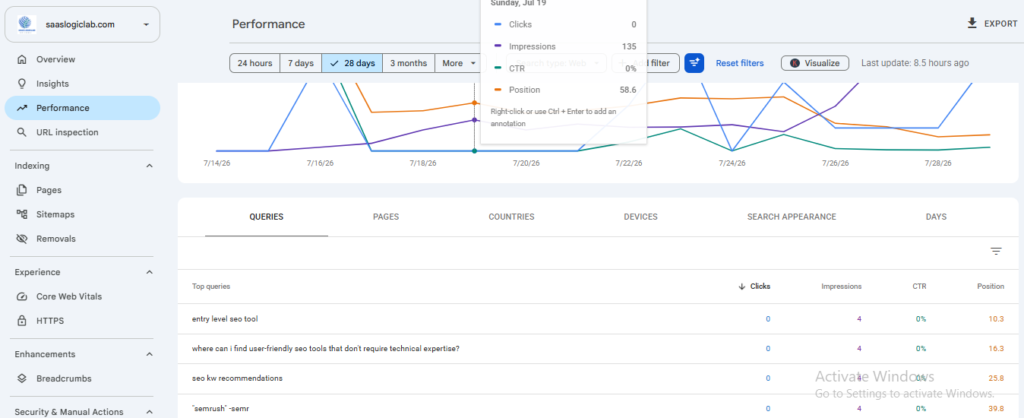Screen dimensions: 1024x418
Task: Click the Export button label
Action: click(x=1000, y=24)
